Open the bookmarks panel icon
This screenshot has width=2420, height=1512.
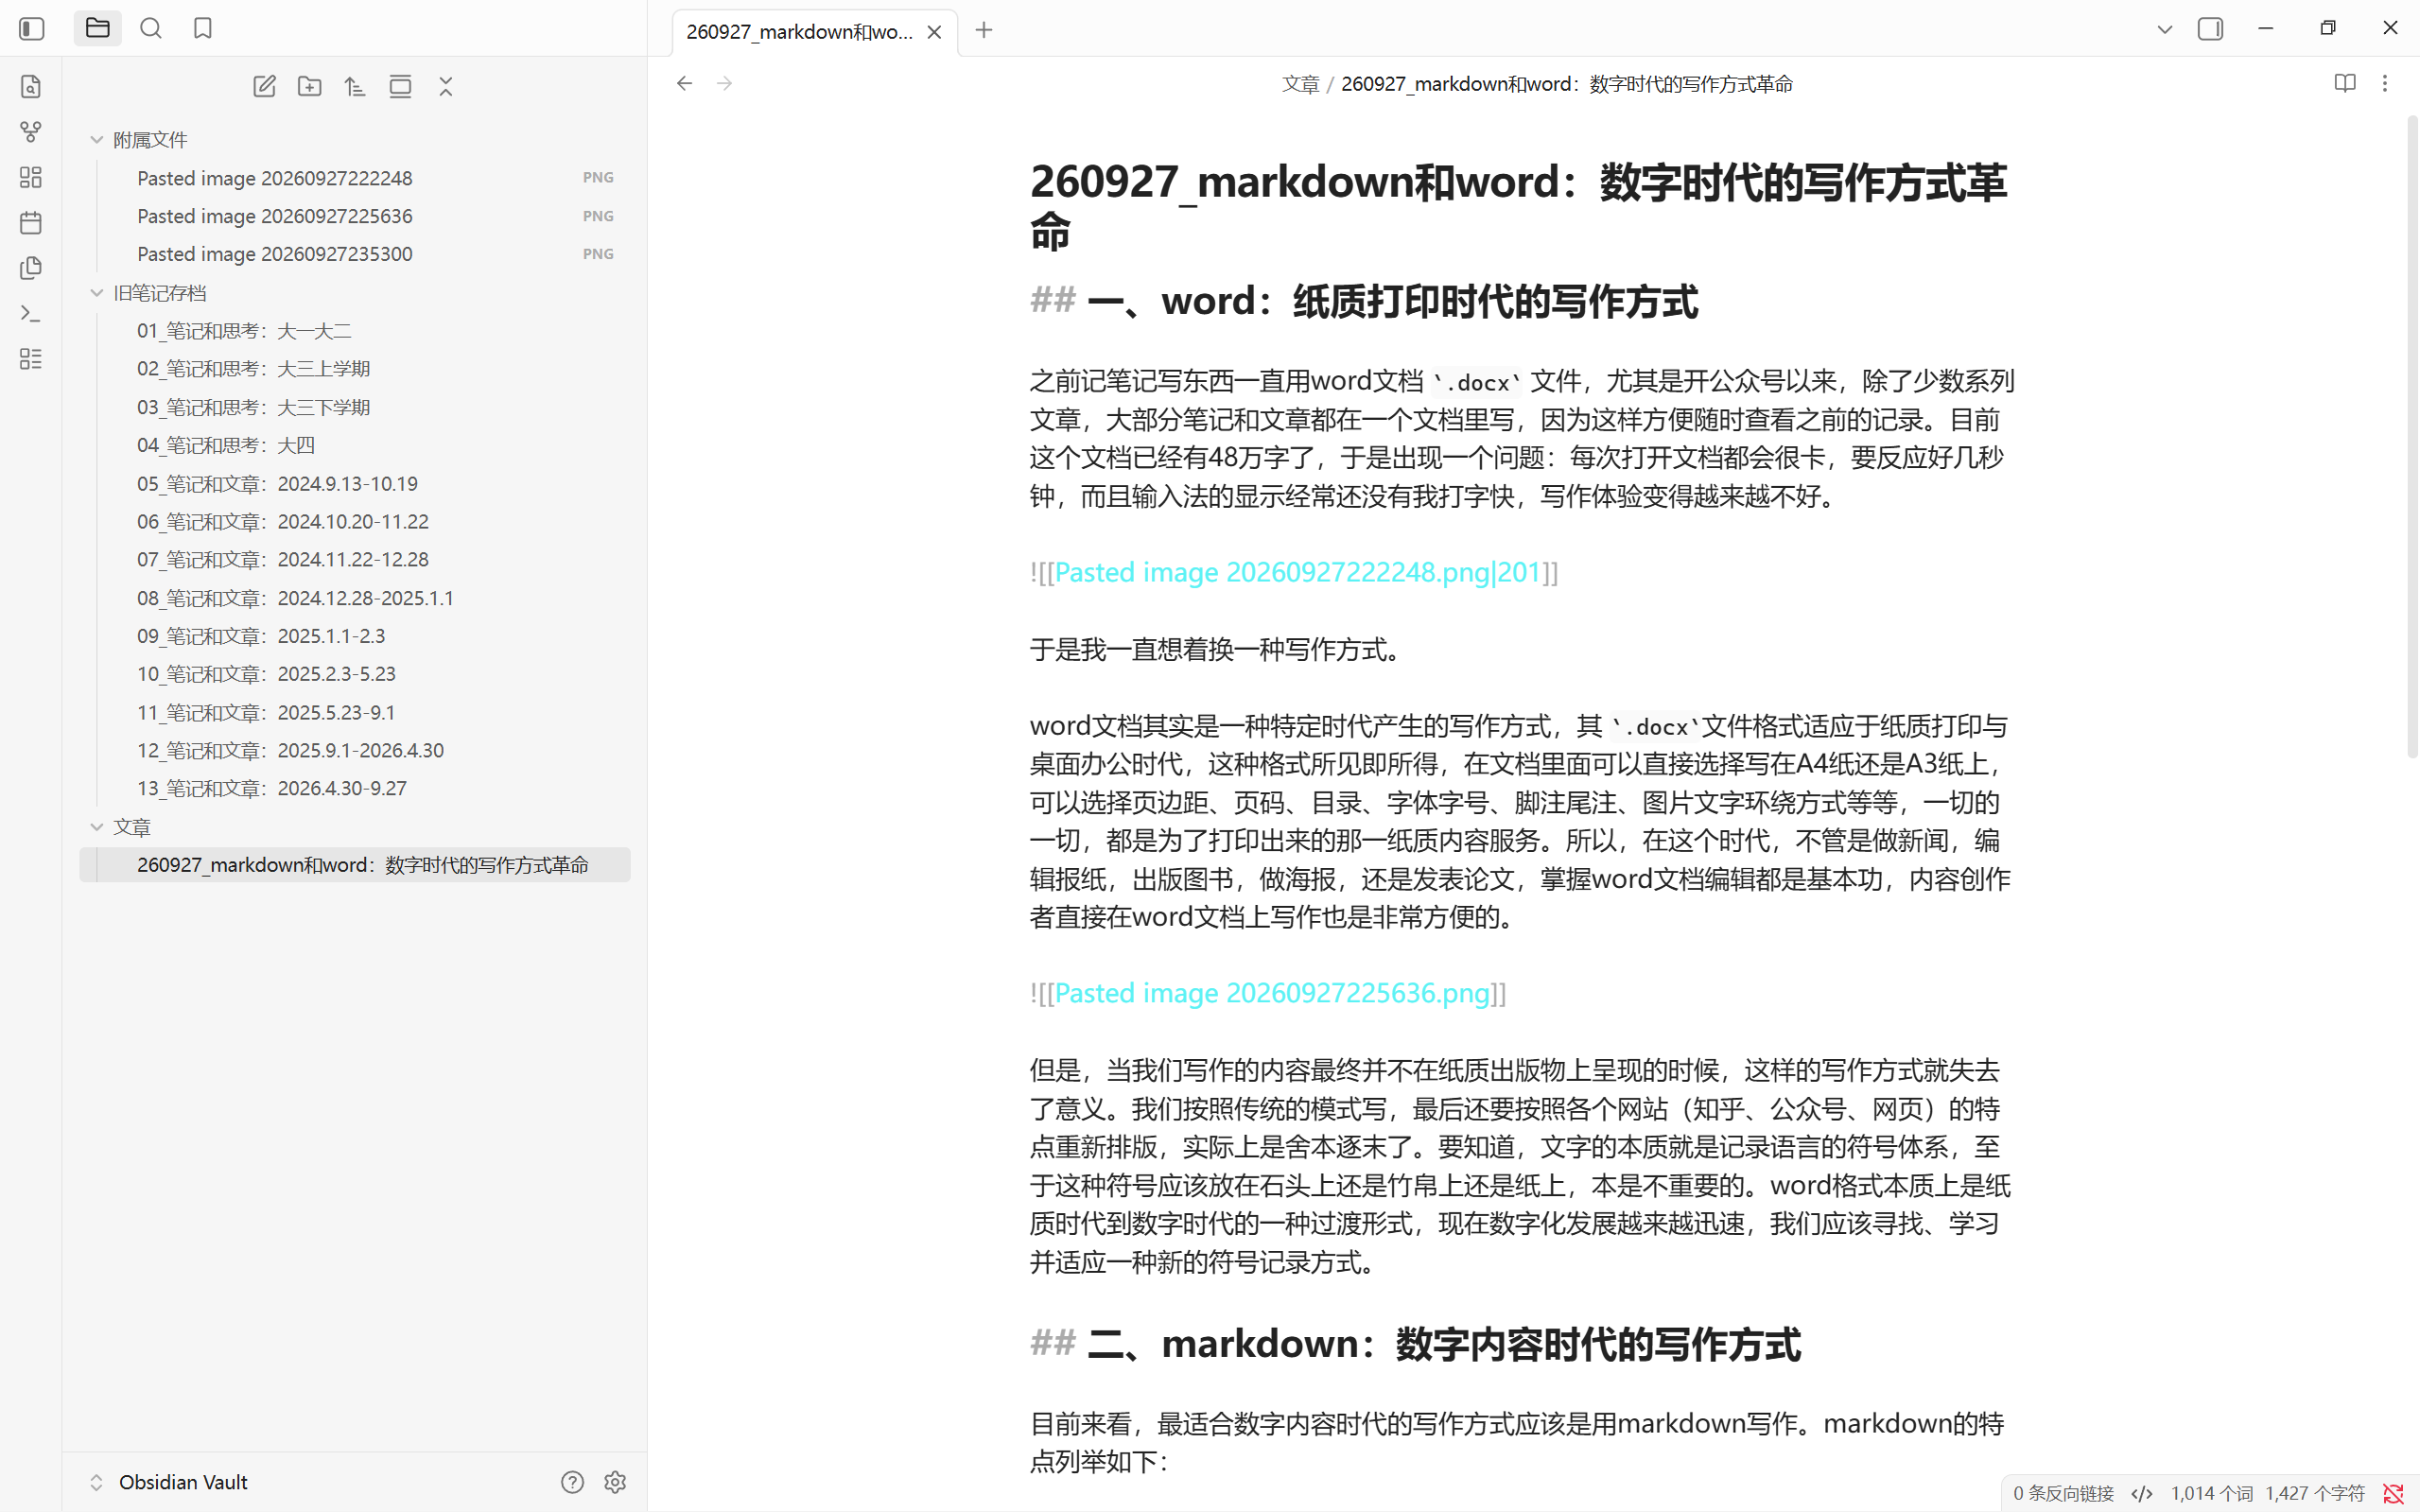coord(203,28)
